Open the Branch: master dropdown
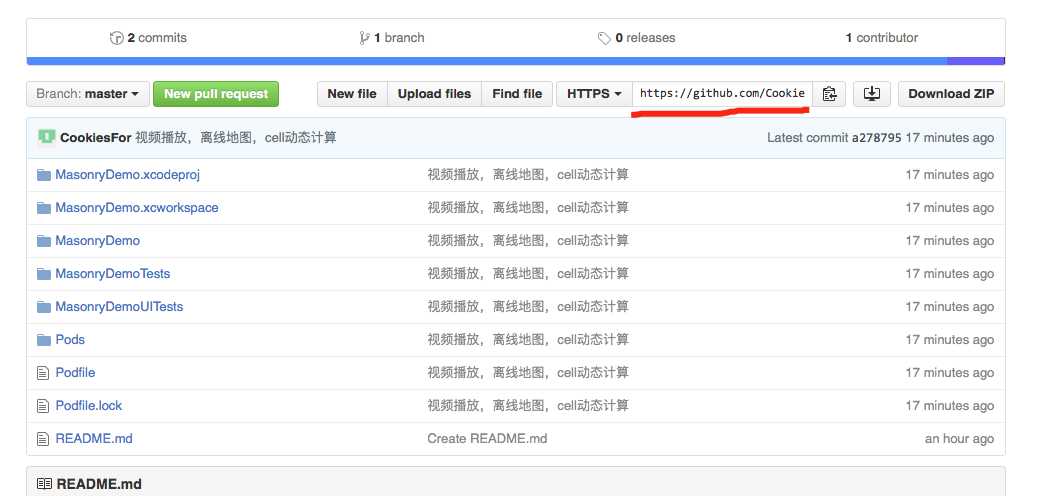The image size is (1058, 496). (88, 94)
